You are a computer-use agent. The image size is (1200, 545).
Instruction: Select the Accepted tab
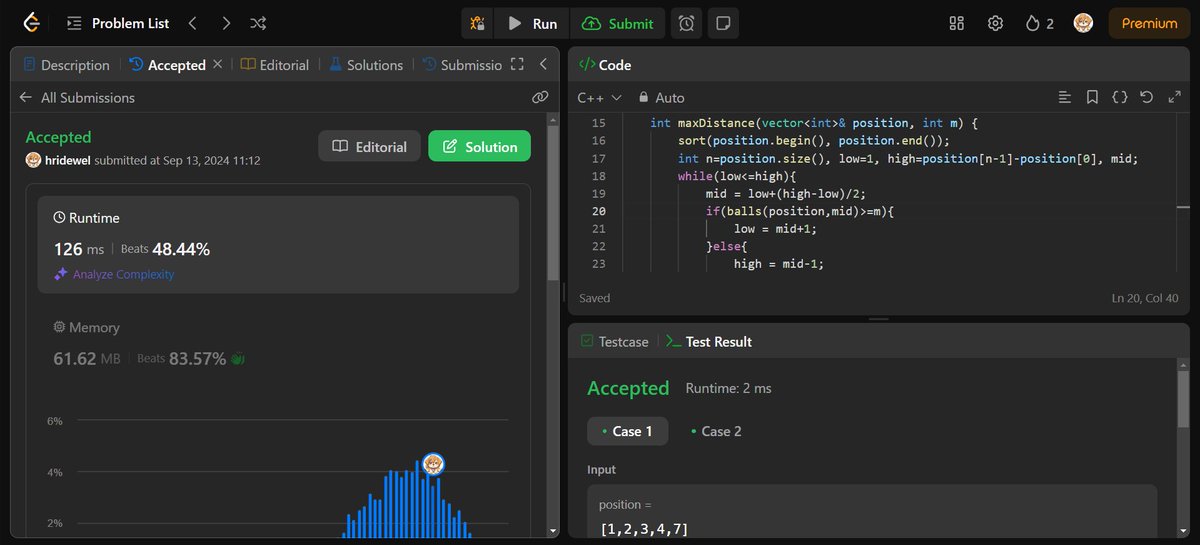tap(167, 65)
